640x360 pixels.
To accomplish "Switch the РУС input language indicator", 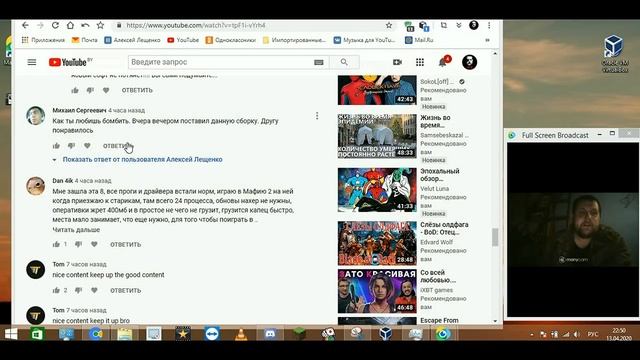I will pyautogui.click(x=593, y=334).
